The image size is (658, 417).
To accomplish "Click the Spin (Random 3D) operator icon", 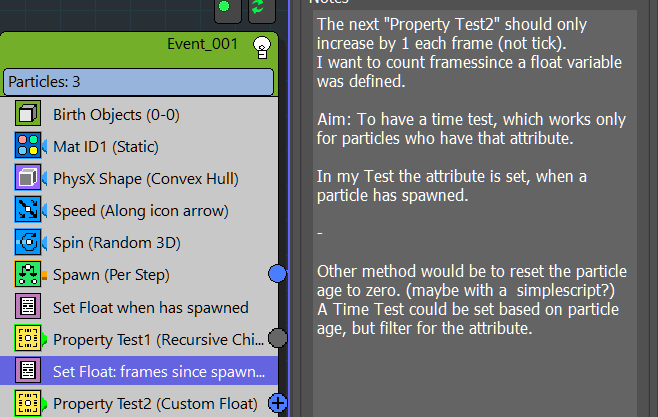I will [28, 243].
